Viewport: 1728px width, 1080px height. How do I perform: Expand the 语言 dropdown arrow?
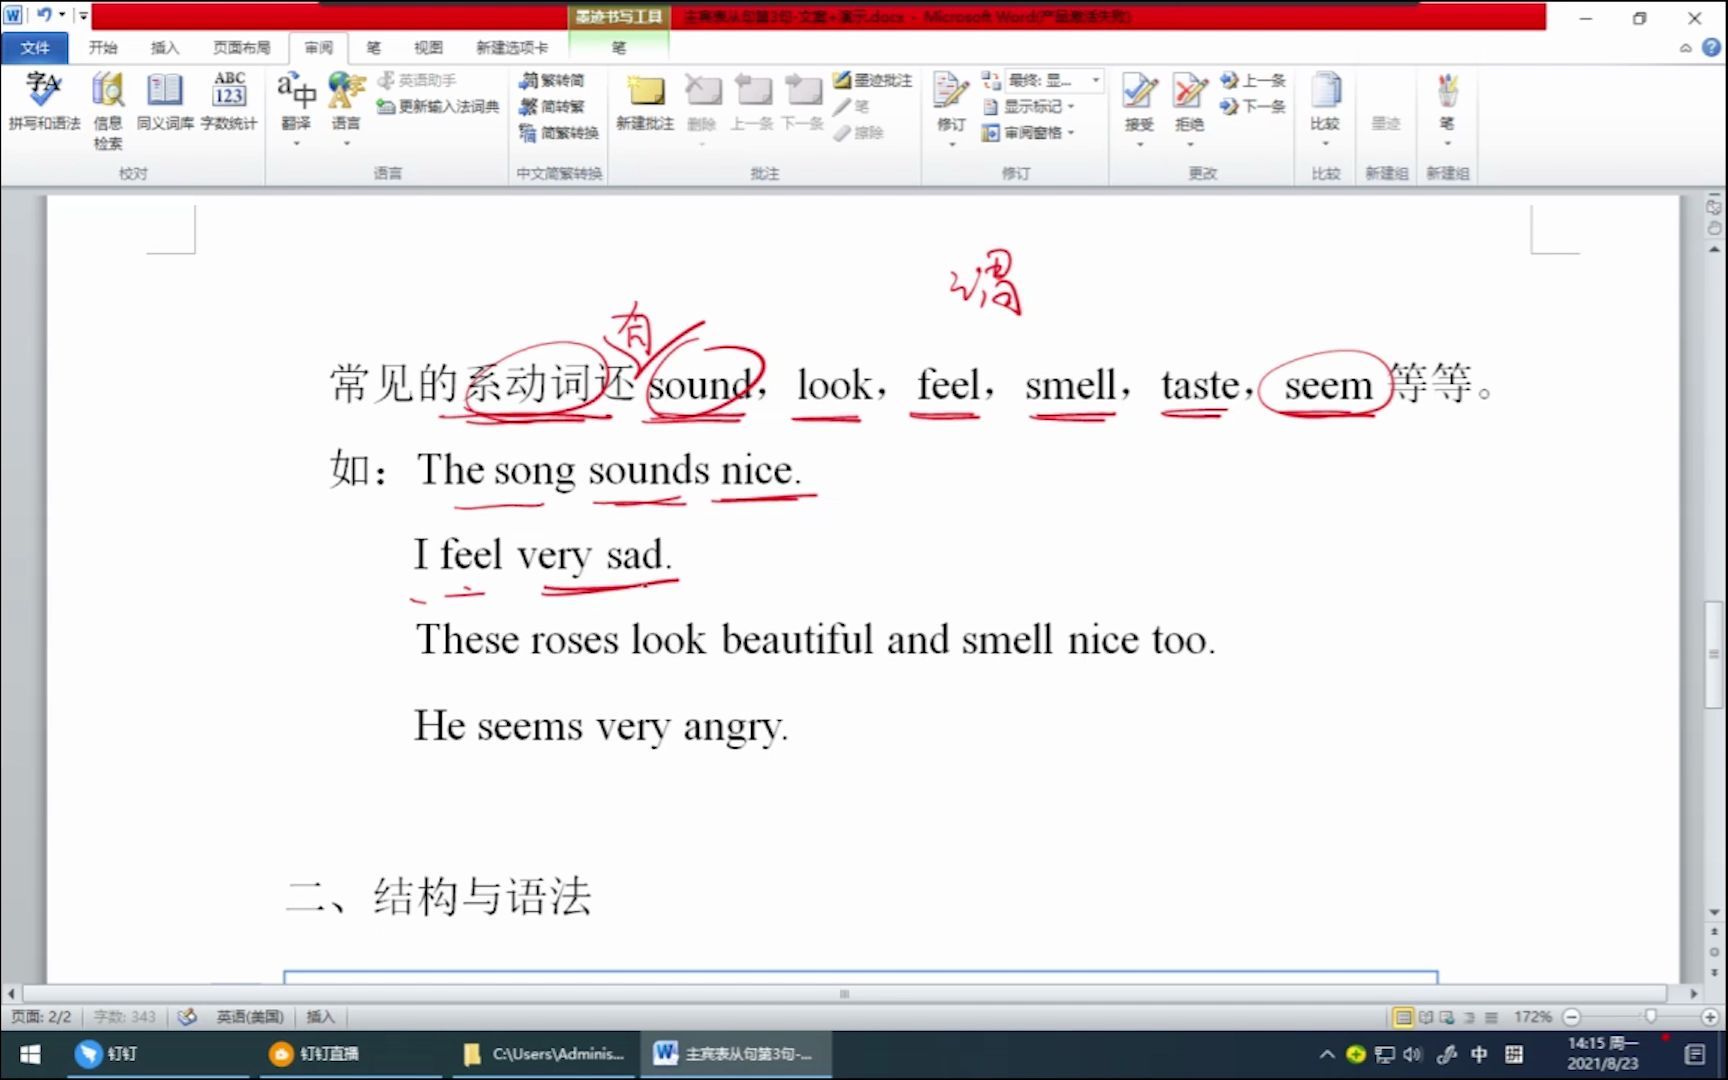346,144
